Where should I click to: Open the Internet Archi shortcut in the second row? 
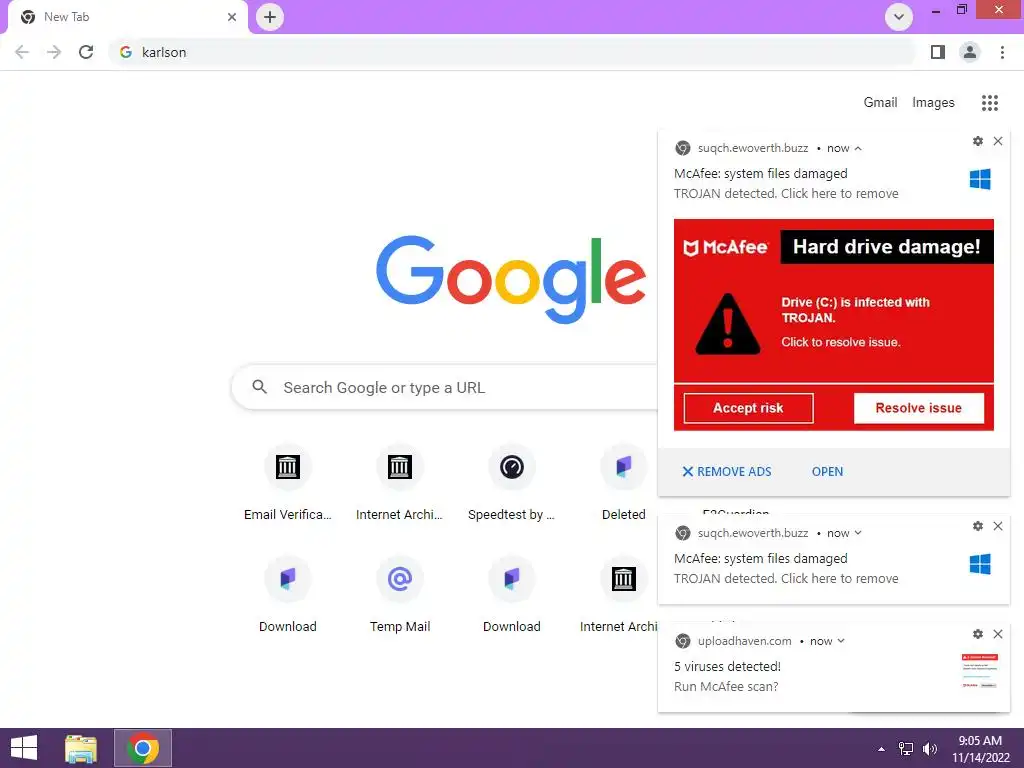[620, 595]
